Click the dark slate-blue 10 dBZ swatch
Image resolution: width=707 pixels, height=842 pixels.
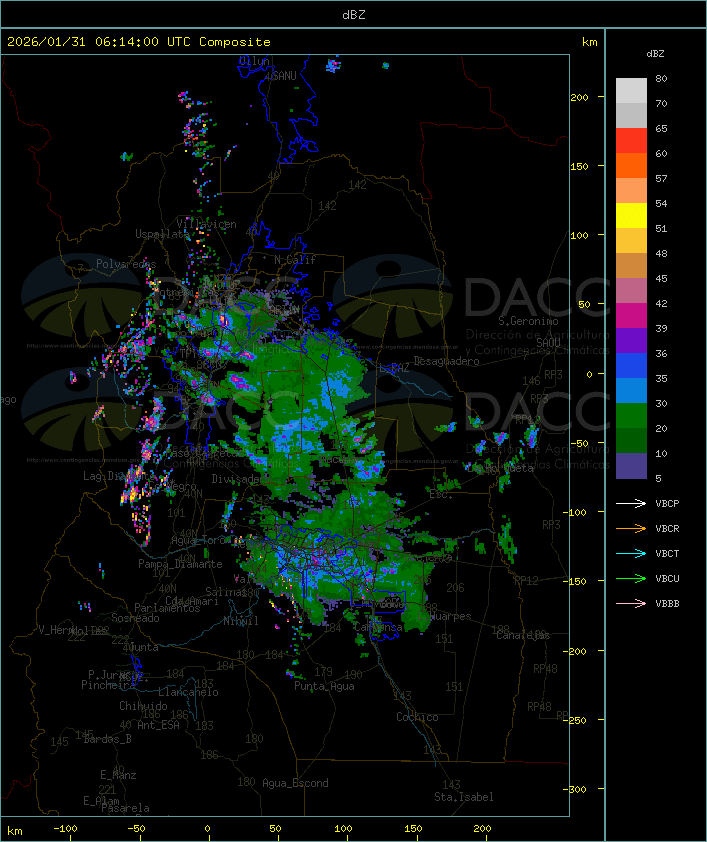[x=631, y=466]
